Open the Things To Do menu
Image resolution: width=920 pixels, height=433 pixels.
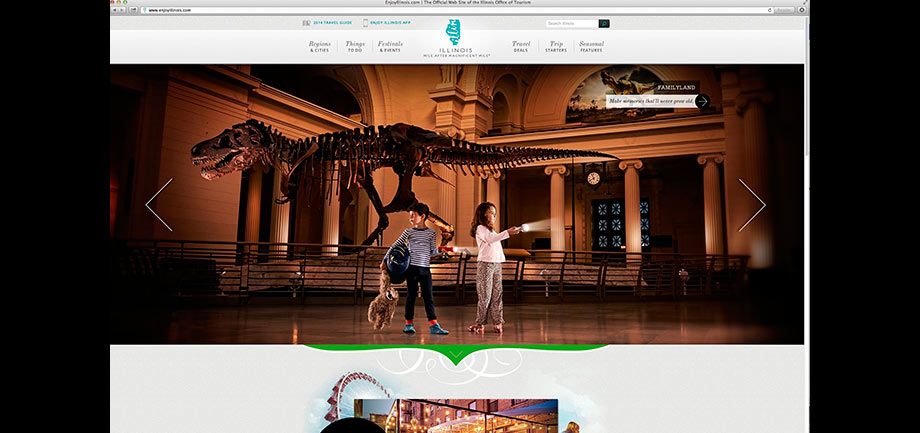(355, 46)
